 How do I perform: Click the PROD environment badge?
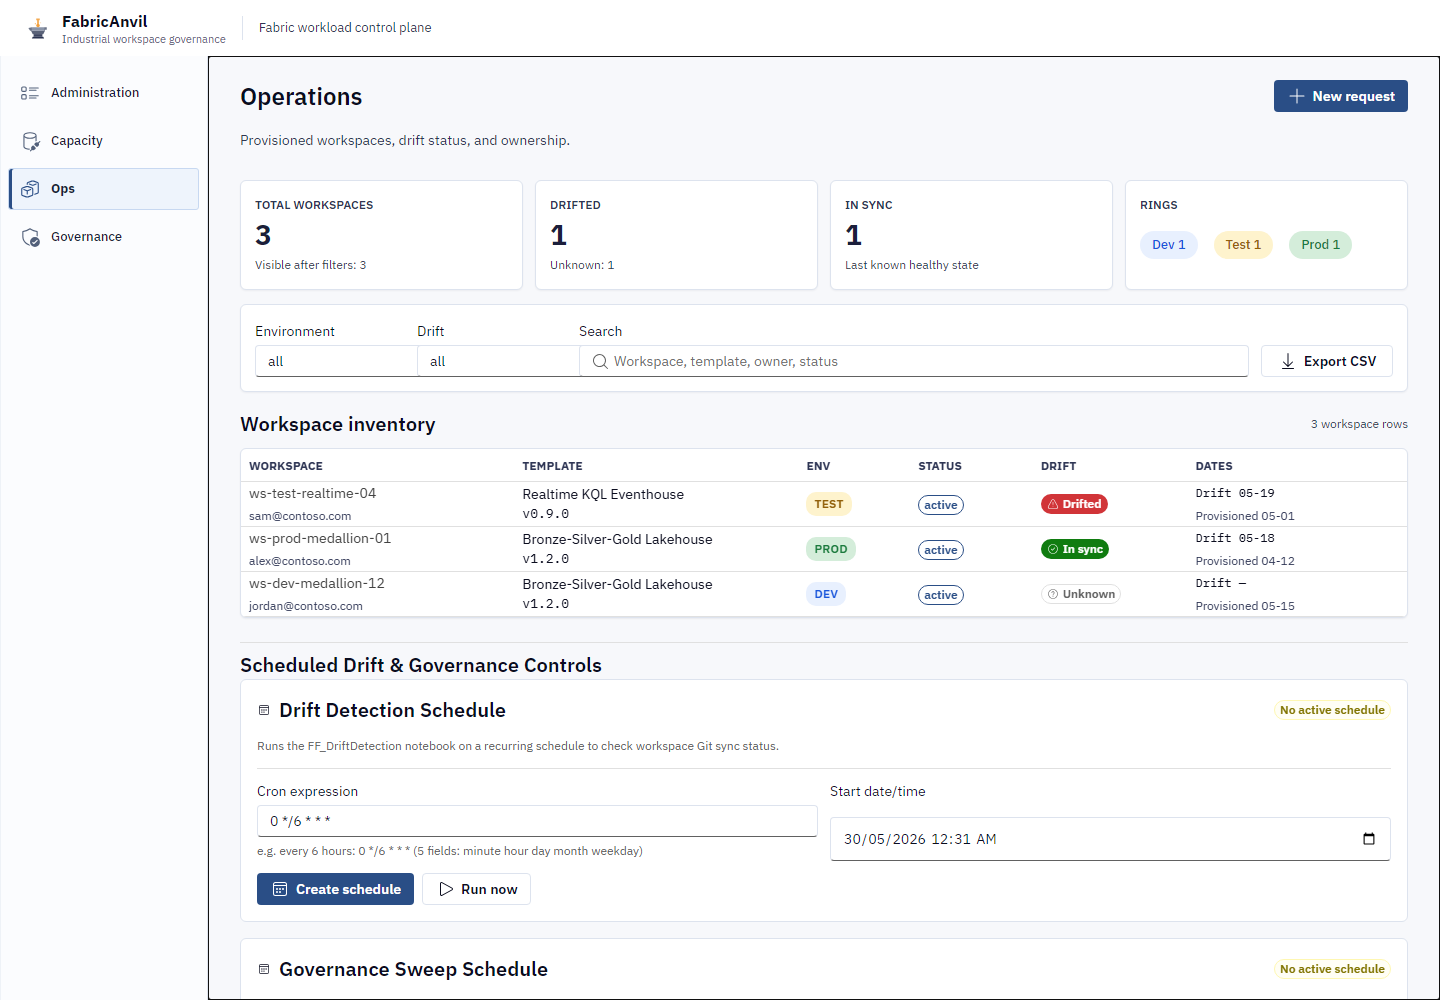(830, 549)
